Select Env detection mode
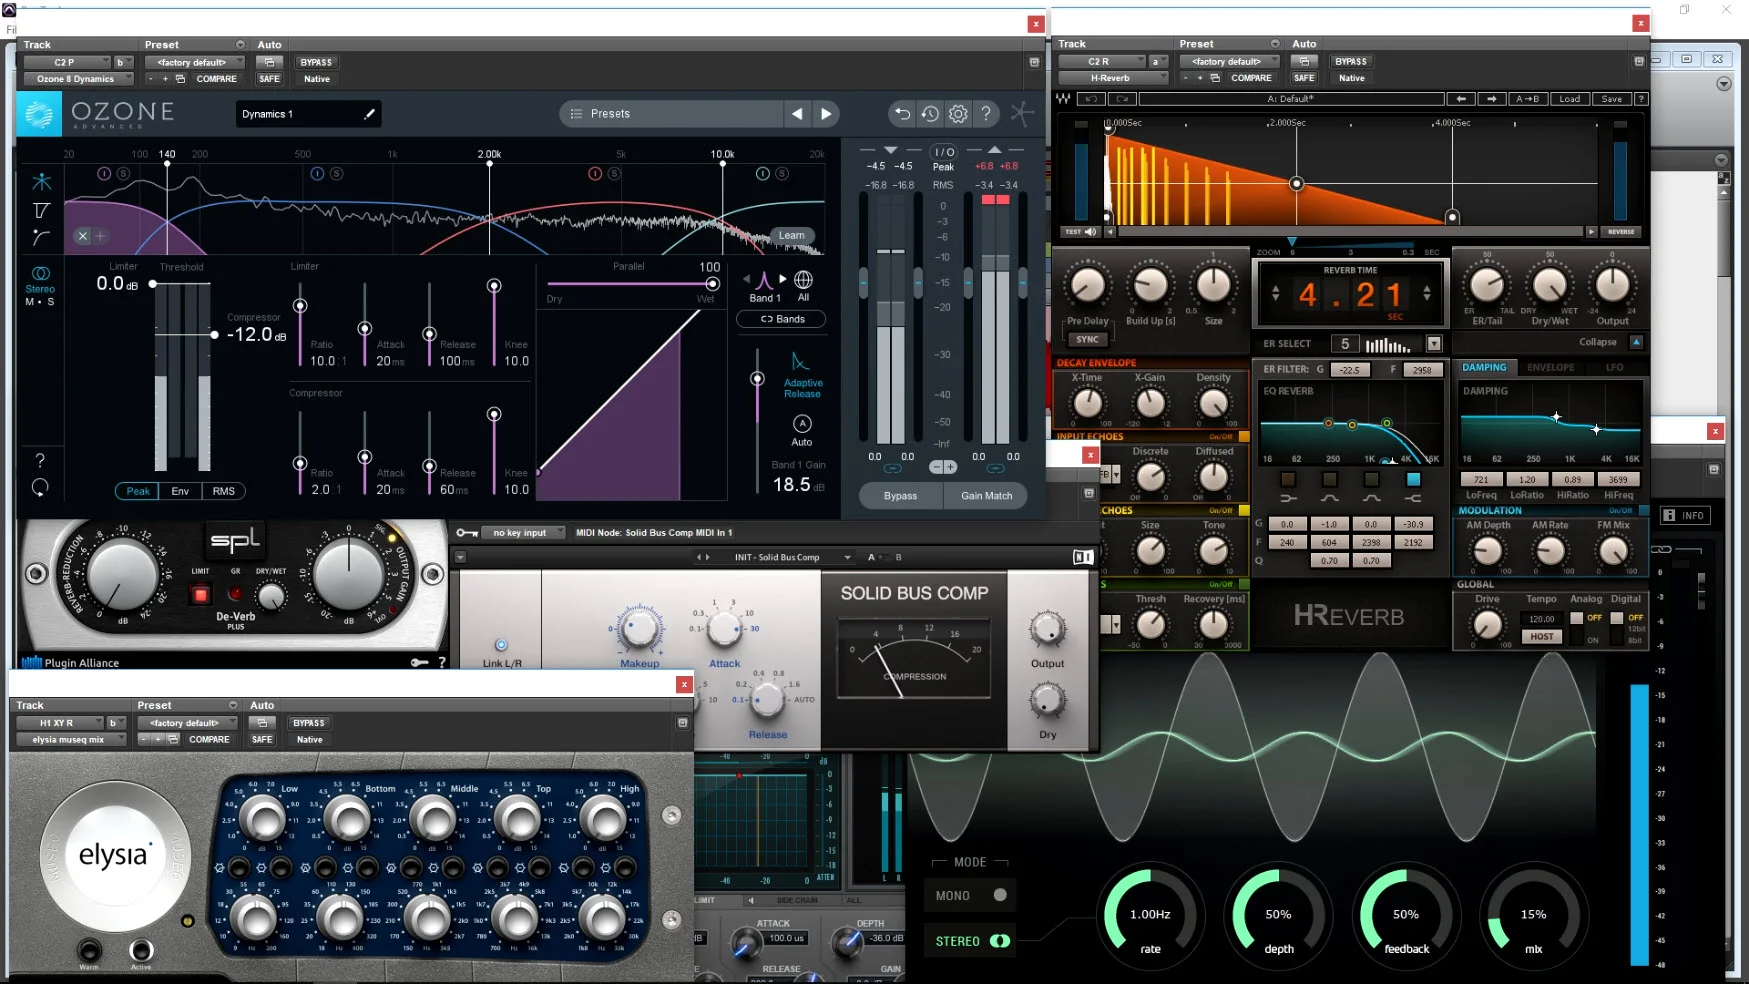Viewport: 1749px width, 984px height. tap(180, 491)
